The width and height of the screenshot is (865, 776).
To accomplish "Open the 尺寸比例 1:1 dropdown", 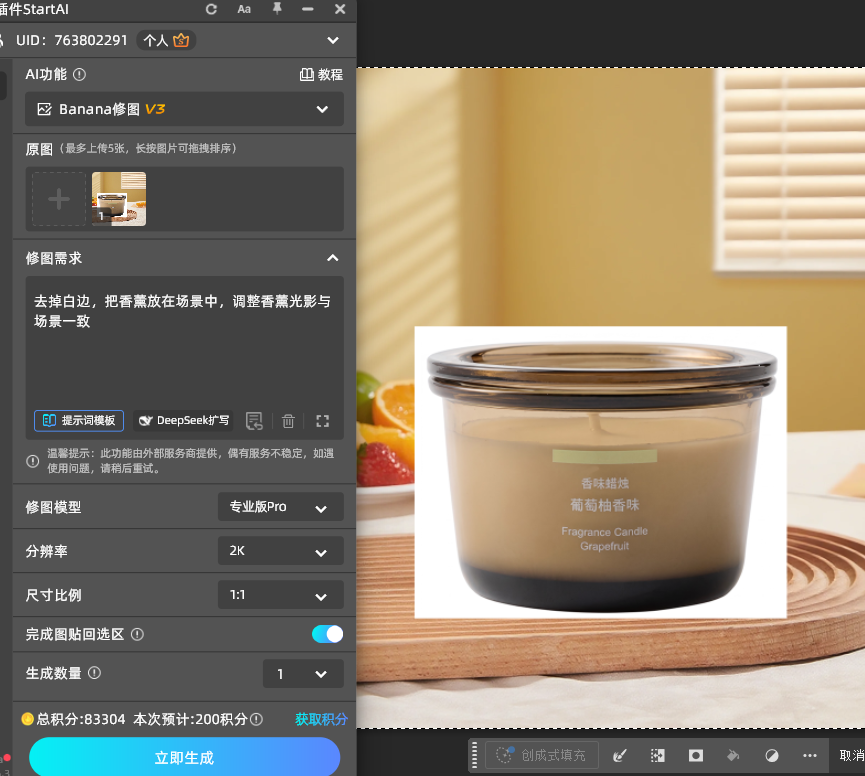I will 281,595.
